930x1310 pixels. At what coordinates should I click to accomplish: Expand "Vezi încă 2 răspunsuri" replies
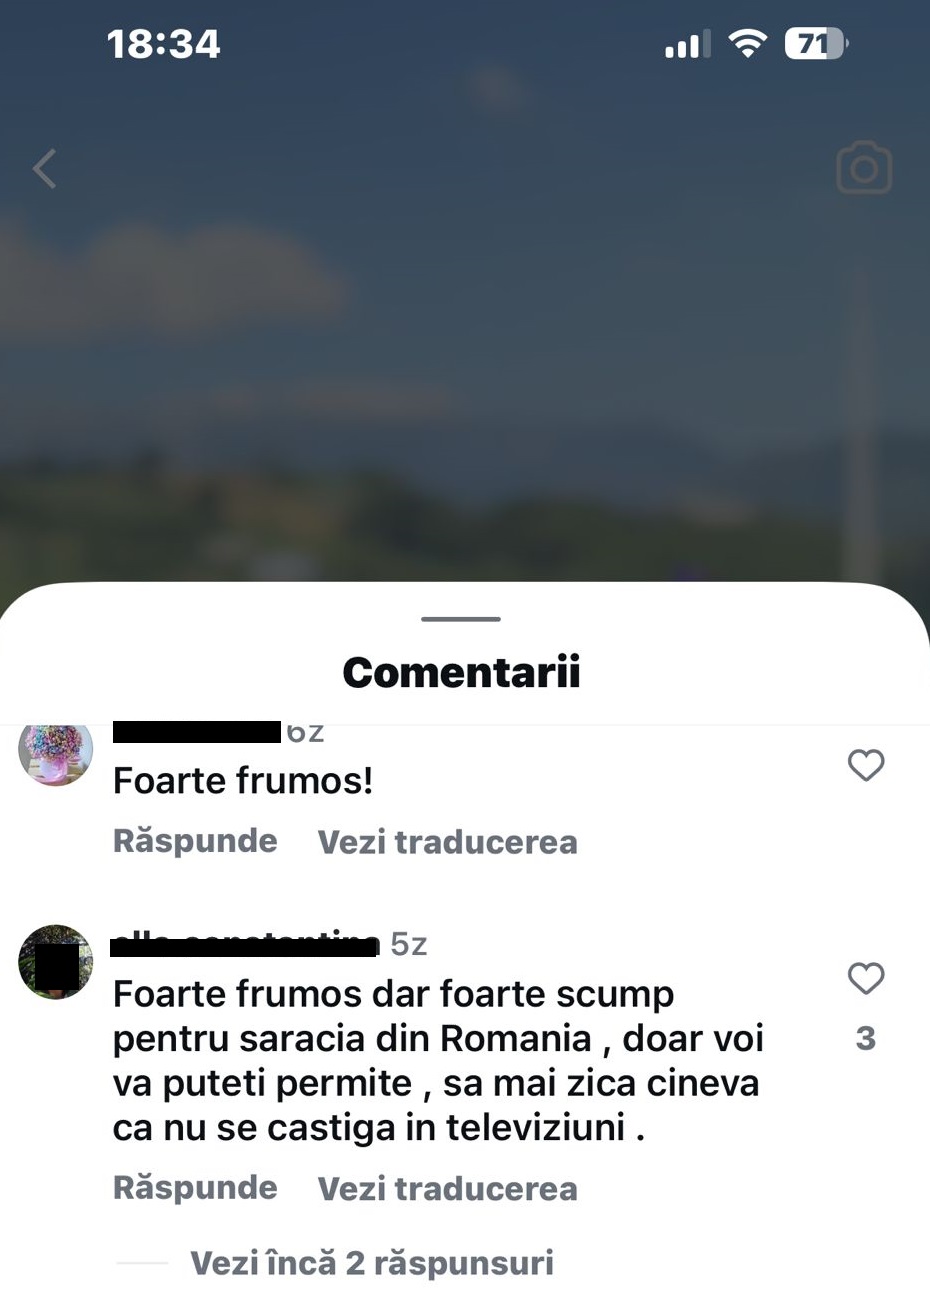(372, 1263)
